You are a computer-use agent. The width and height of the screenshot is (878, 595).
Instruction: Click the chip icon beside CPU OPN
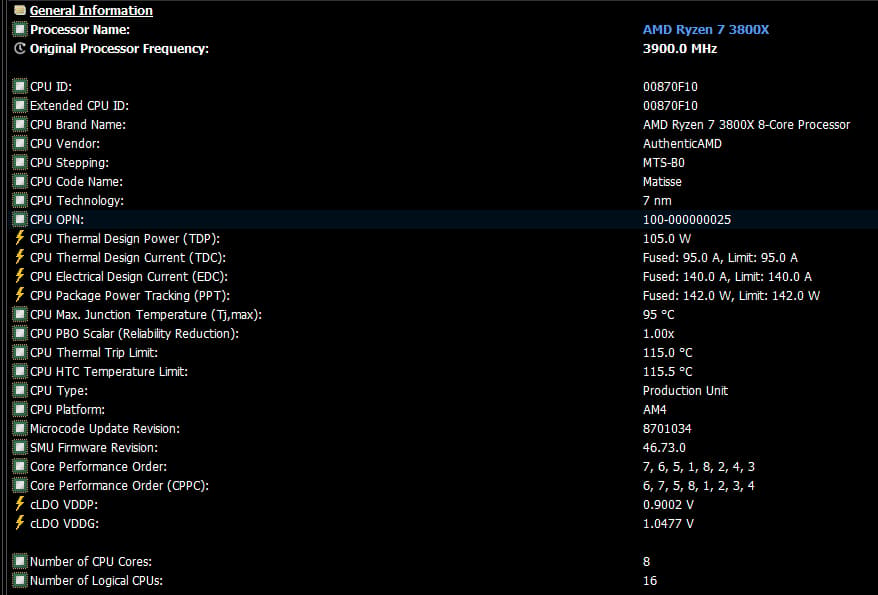[x=20, y=219]
